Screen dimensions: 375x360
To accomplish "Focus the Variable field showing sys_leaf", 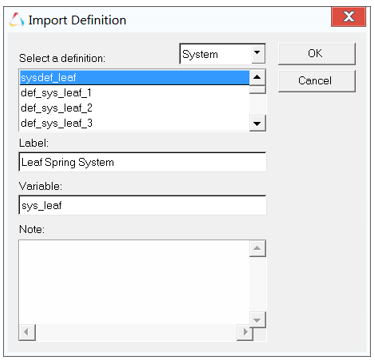I will point(142,205).
